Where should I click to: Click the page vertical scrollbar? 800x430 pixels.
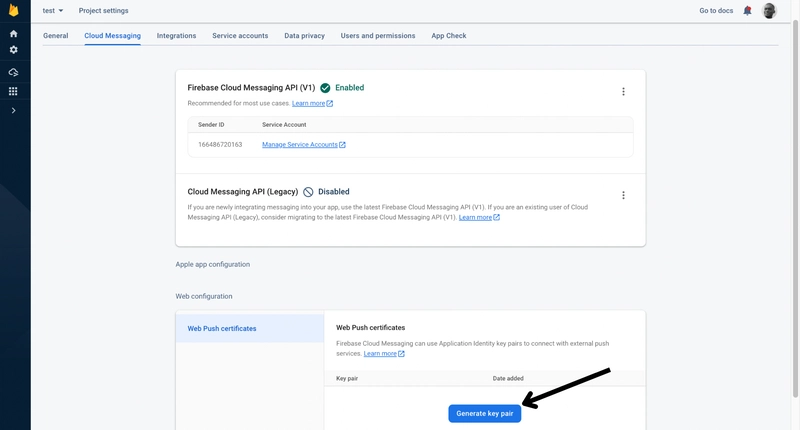[795, 209]
